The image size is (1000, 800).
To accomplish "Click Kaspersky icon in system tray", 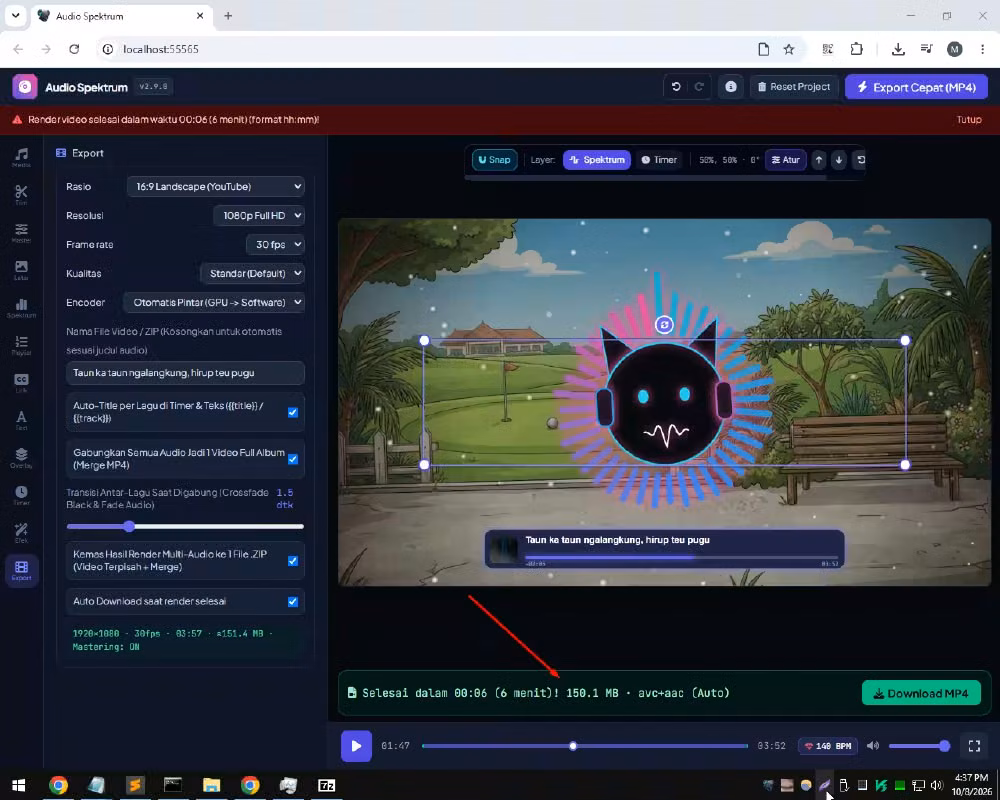I will 881,785.
